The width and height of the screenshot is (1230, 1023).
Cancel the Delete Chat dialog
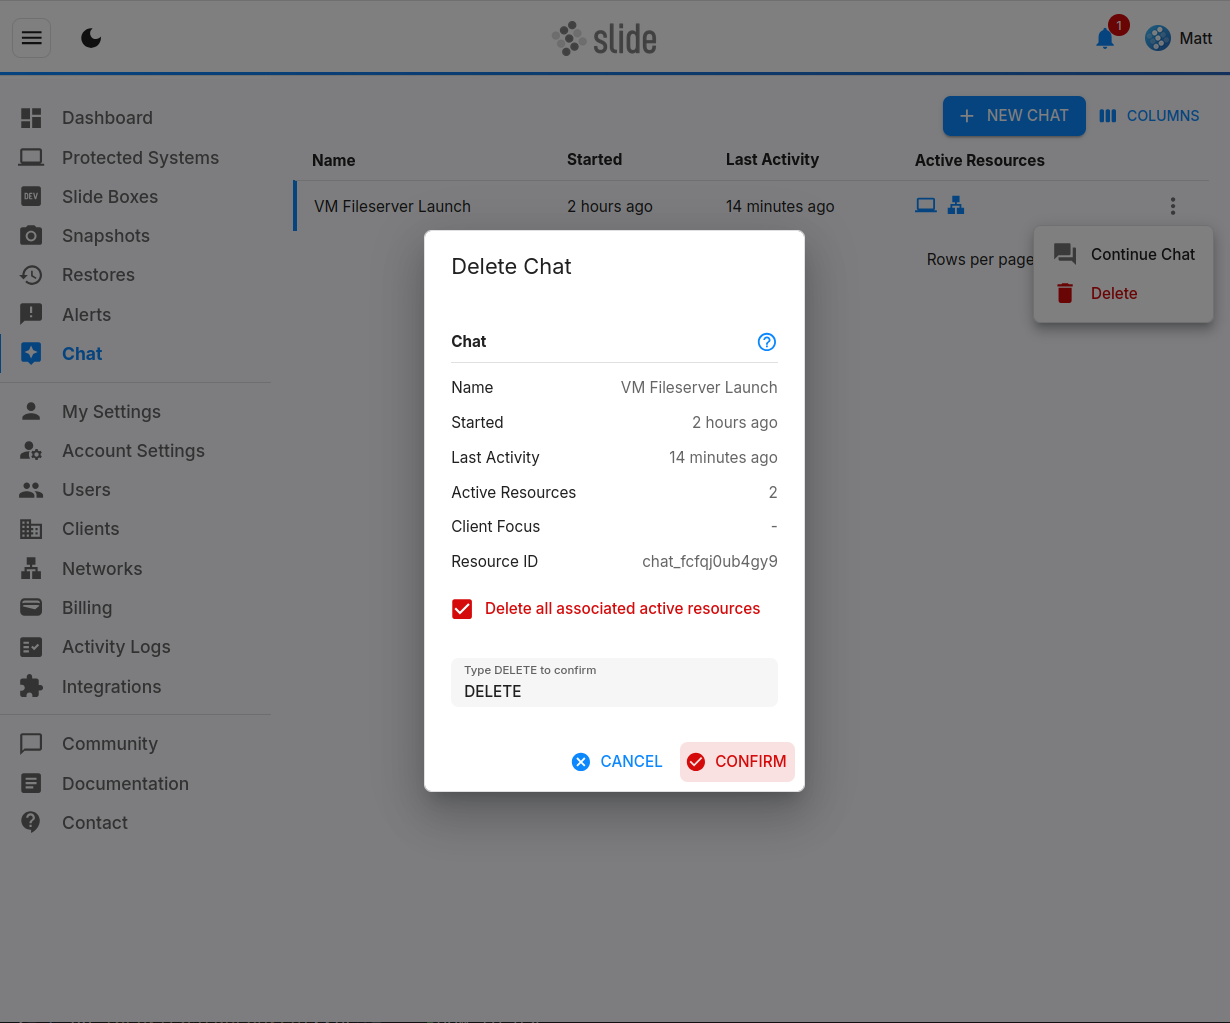coord(617,762)
